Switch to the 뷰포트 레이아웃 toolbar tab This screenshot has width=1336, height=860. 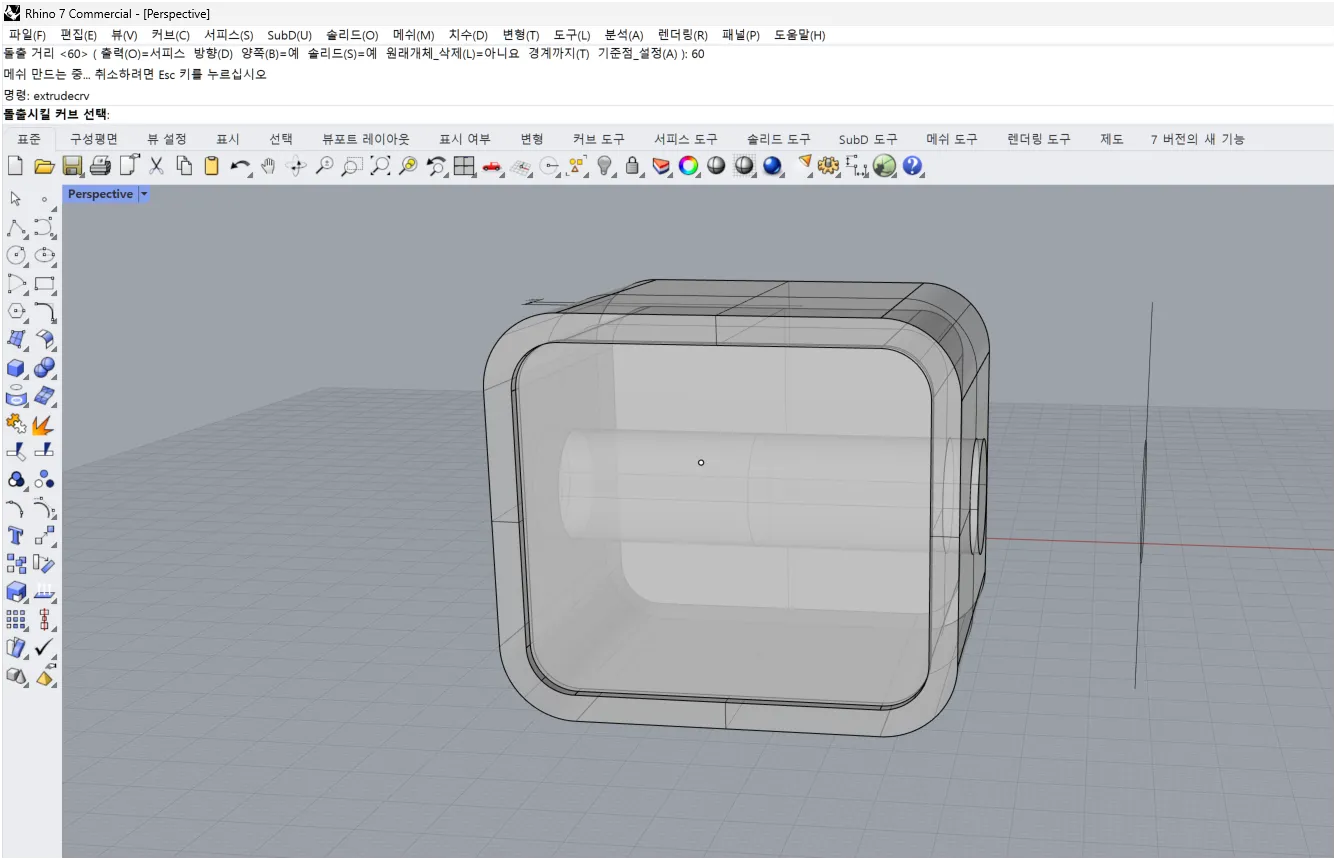(366, 139)
